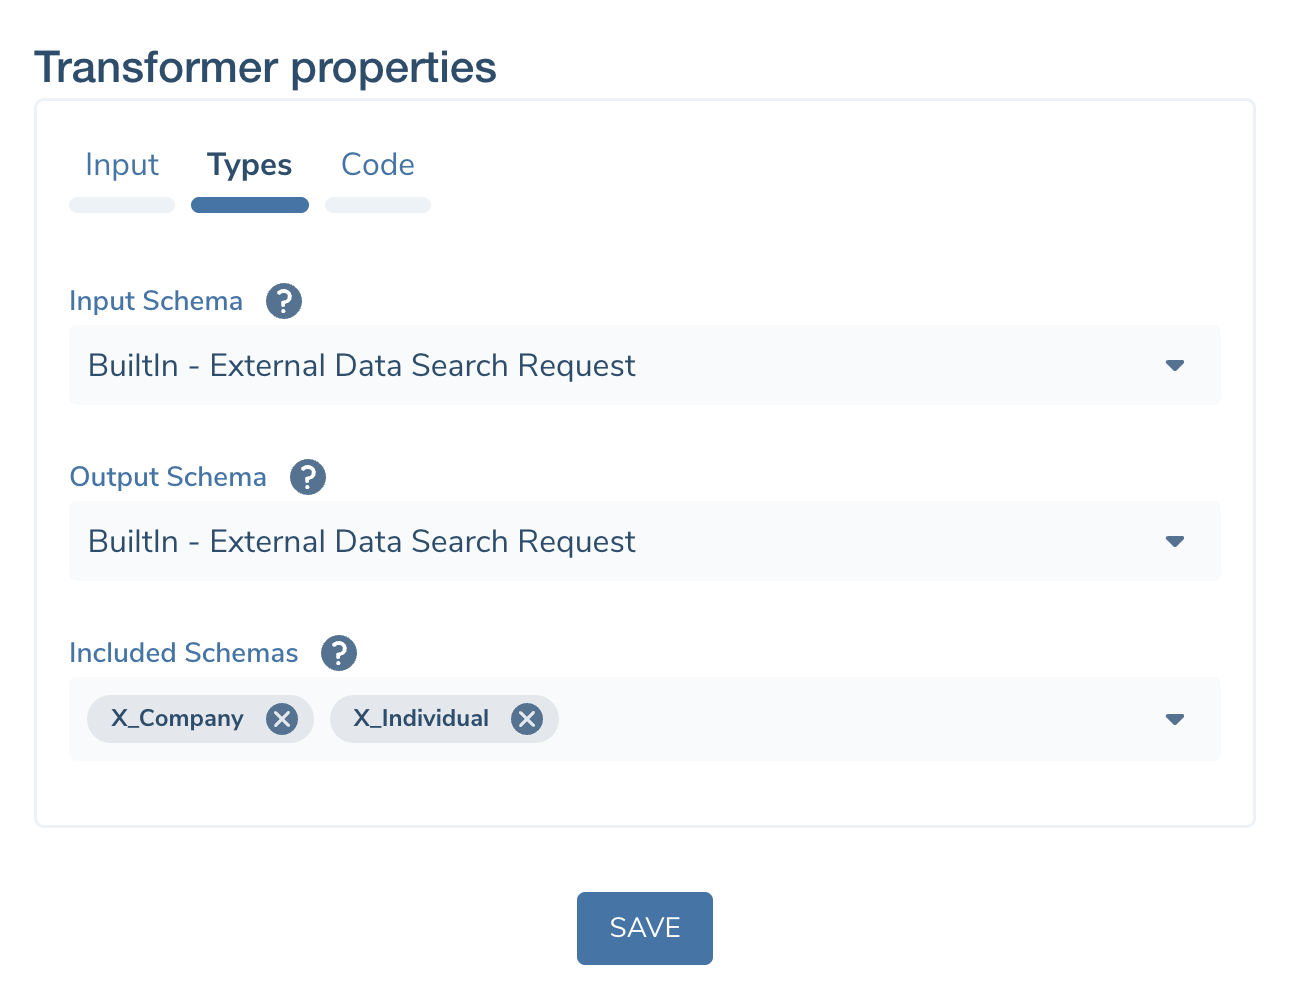The width and height of the screenshot is (1290, 1004).
Task: Delete the X_Individual included schema
Action: point(527,718)
